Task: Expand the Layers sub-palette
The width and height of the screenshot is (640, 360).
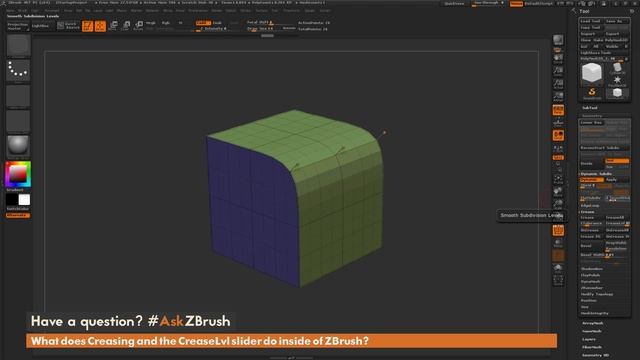Action: click(x=589, y=339)
